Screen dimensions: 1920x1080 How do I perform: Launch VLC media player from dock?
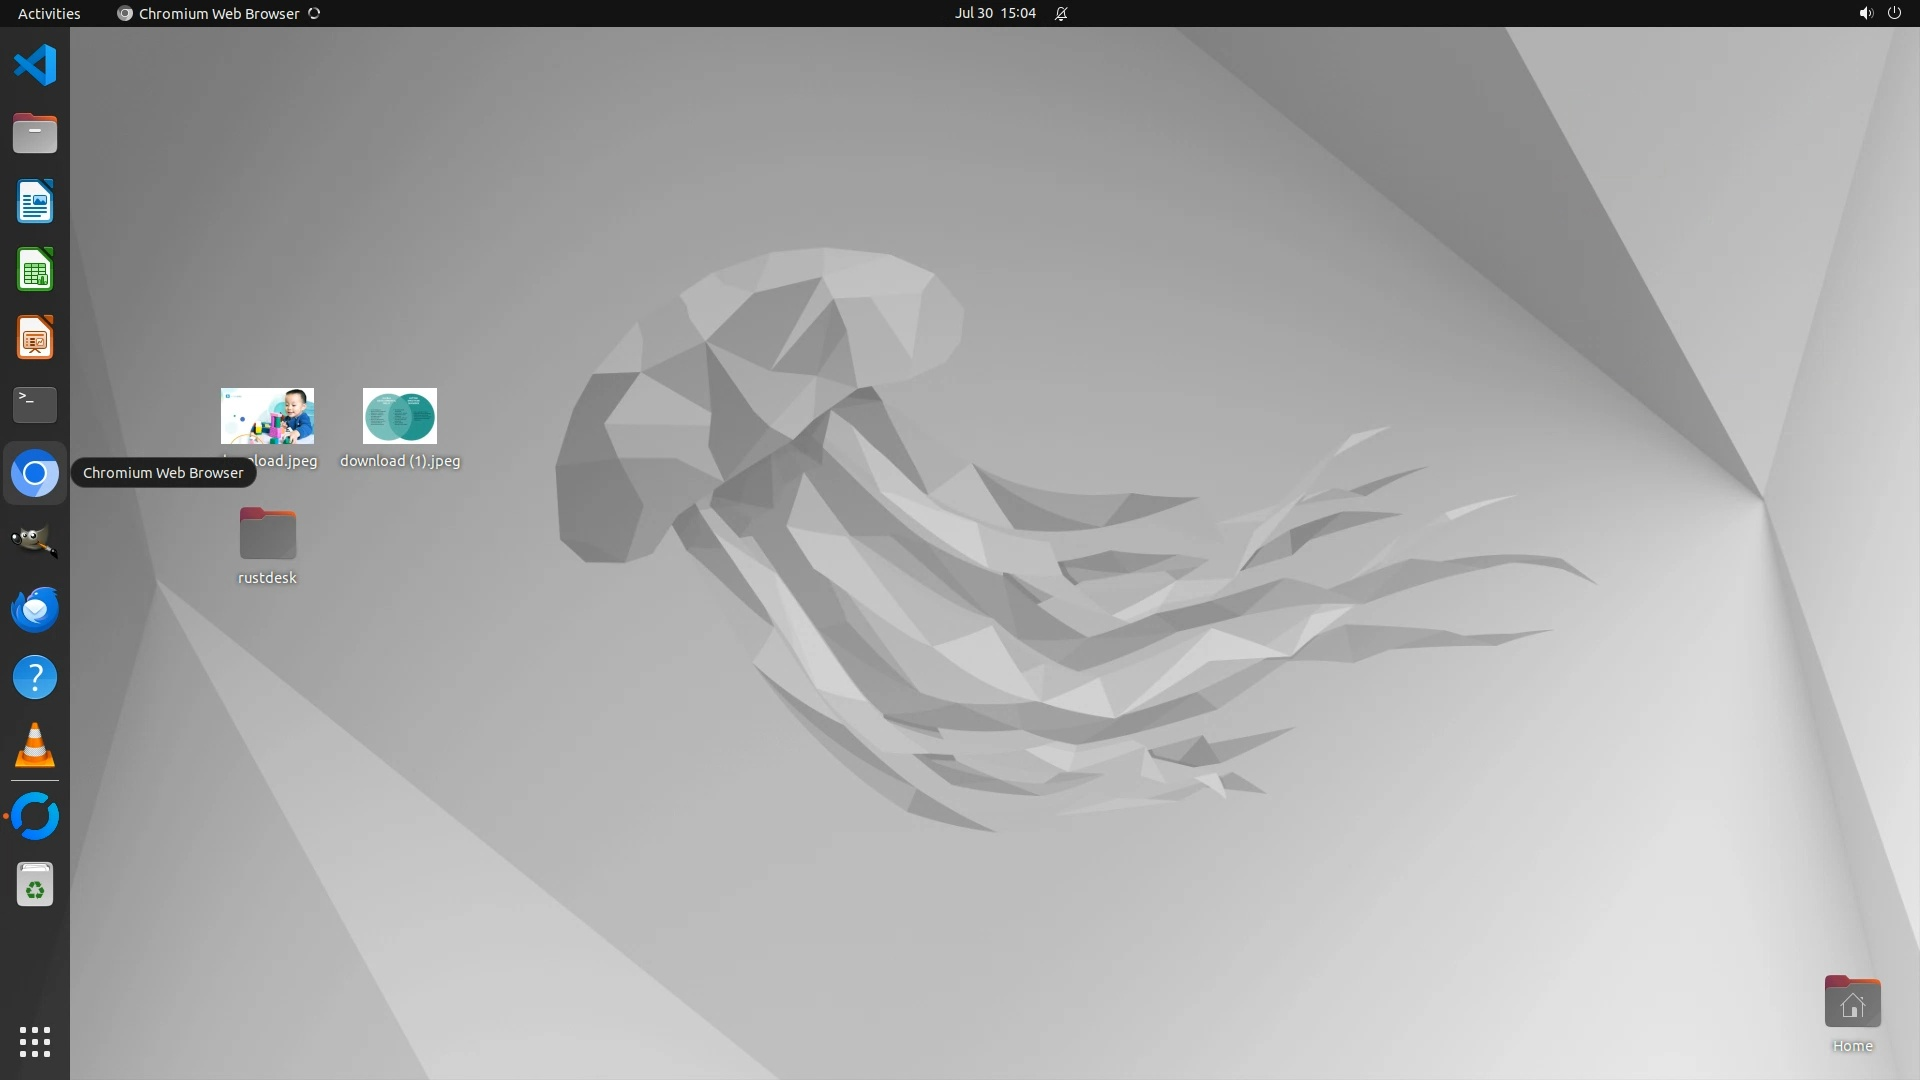pyautogui.click(x=35, y=746)
